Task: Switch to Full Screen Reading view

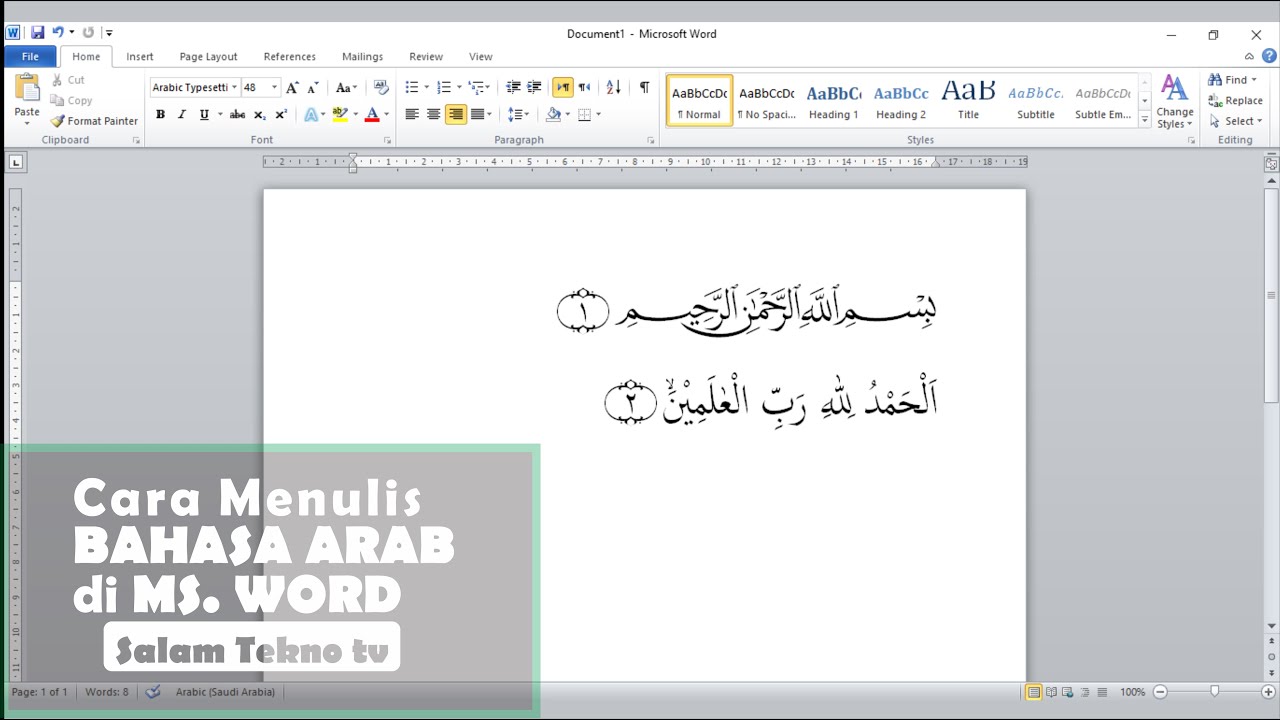Action: 1051,692
